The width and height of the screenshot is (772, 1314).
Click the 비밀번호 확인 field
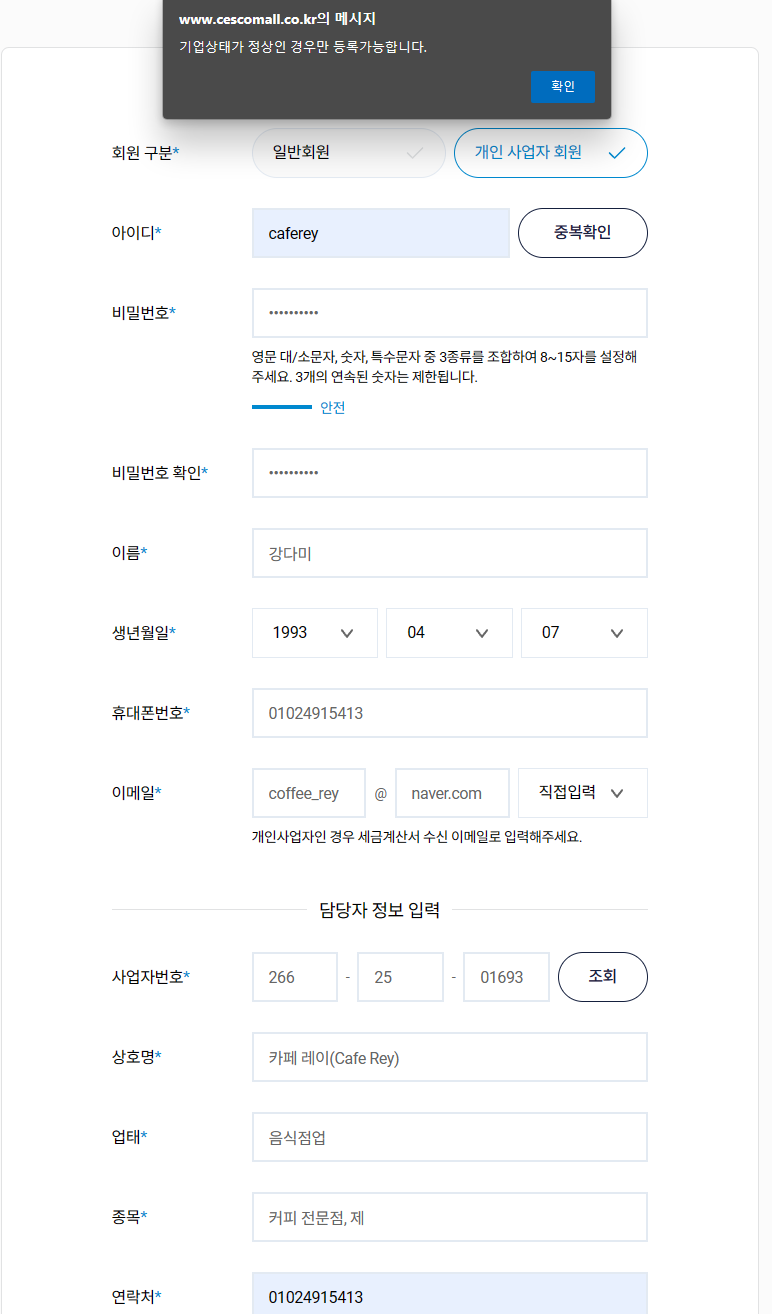point(449,473)
